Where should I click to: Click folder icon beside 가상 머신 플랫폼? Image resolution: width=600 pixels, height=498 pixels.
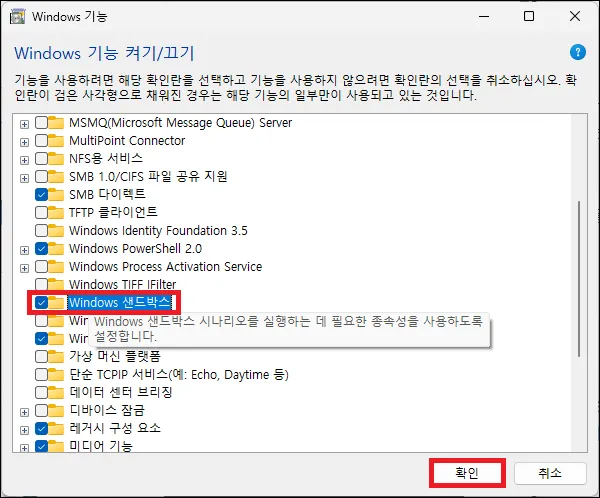(x=56, y=356)
